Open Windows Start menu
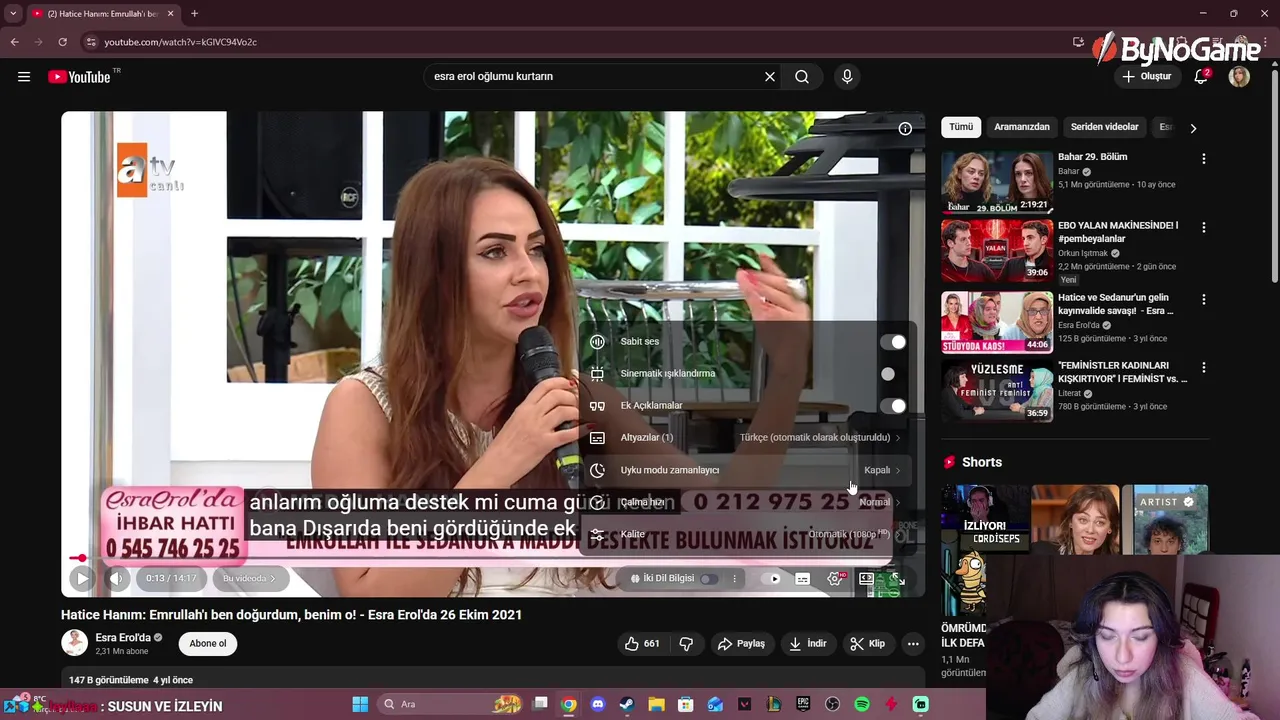The width and height of the screenshot is (1280, 720). (x=360, y=704)
